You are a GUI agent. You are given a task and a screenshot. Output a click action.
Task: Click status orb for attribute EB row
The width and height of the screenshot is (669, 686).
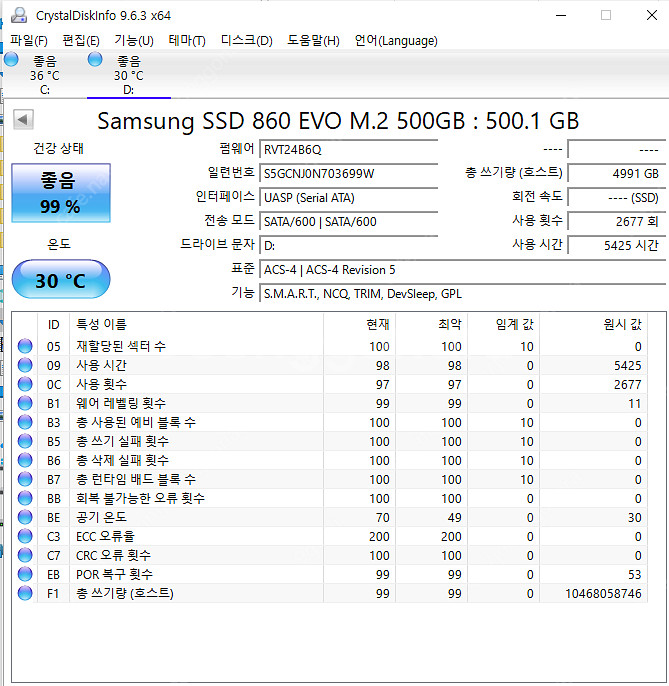[25, 574]
